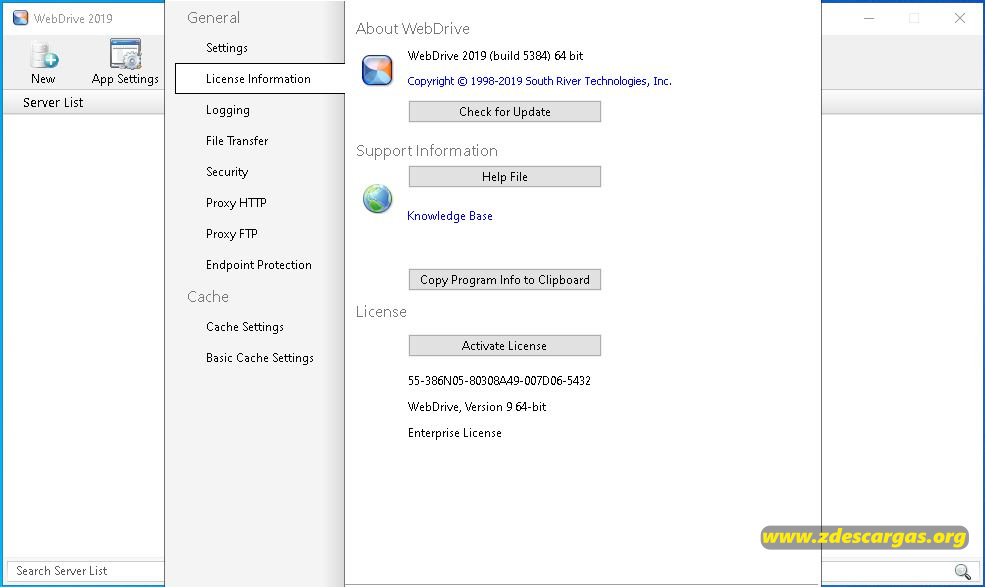This screenshot has height=587, width=985.
Task: Open App Settings from the toolbar
Action: tap(125, 62)
